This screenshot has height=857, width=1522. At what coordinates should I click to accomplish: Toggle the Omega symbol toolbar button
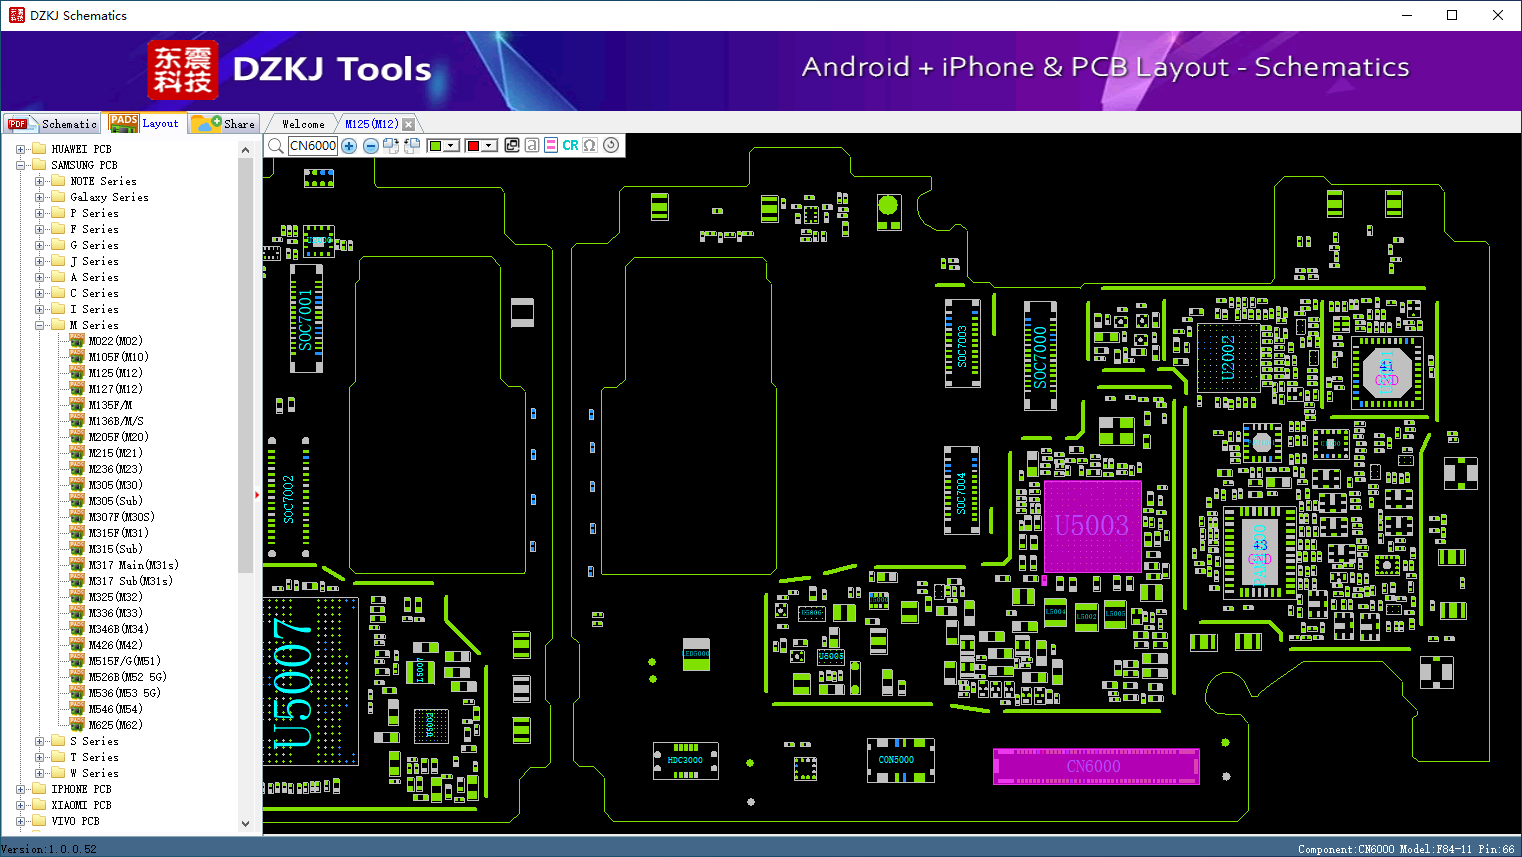tap(590, 145)
